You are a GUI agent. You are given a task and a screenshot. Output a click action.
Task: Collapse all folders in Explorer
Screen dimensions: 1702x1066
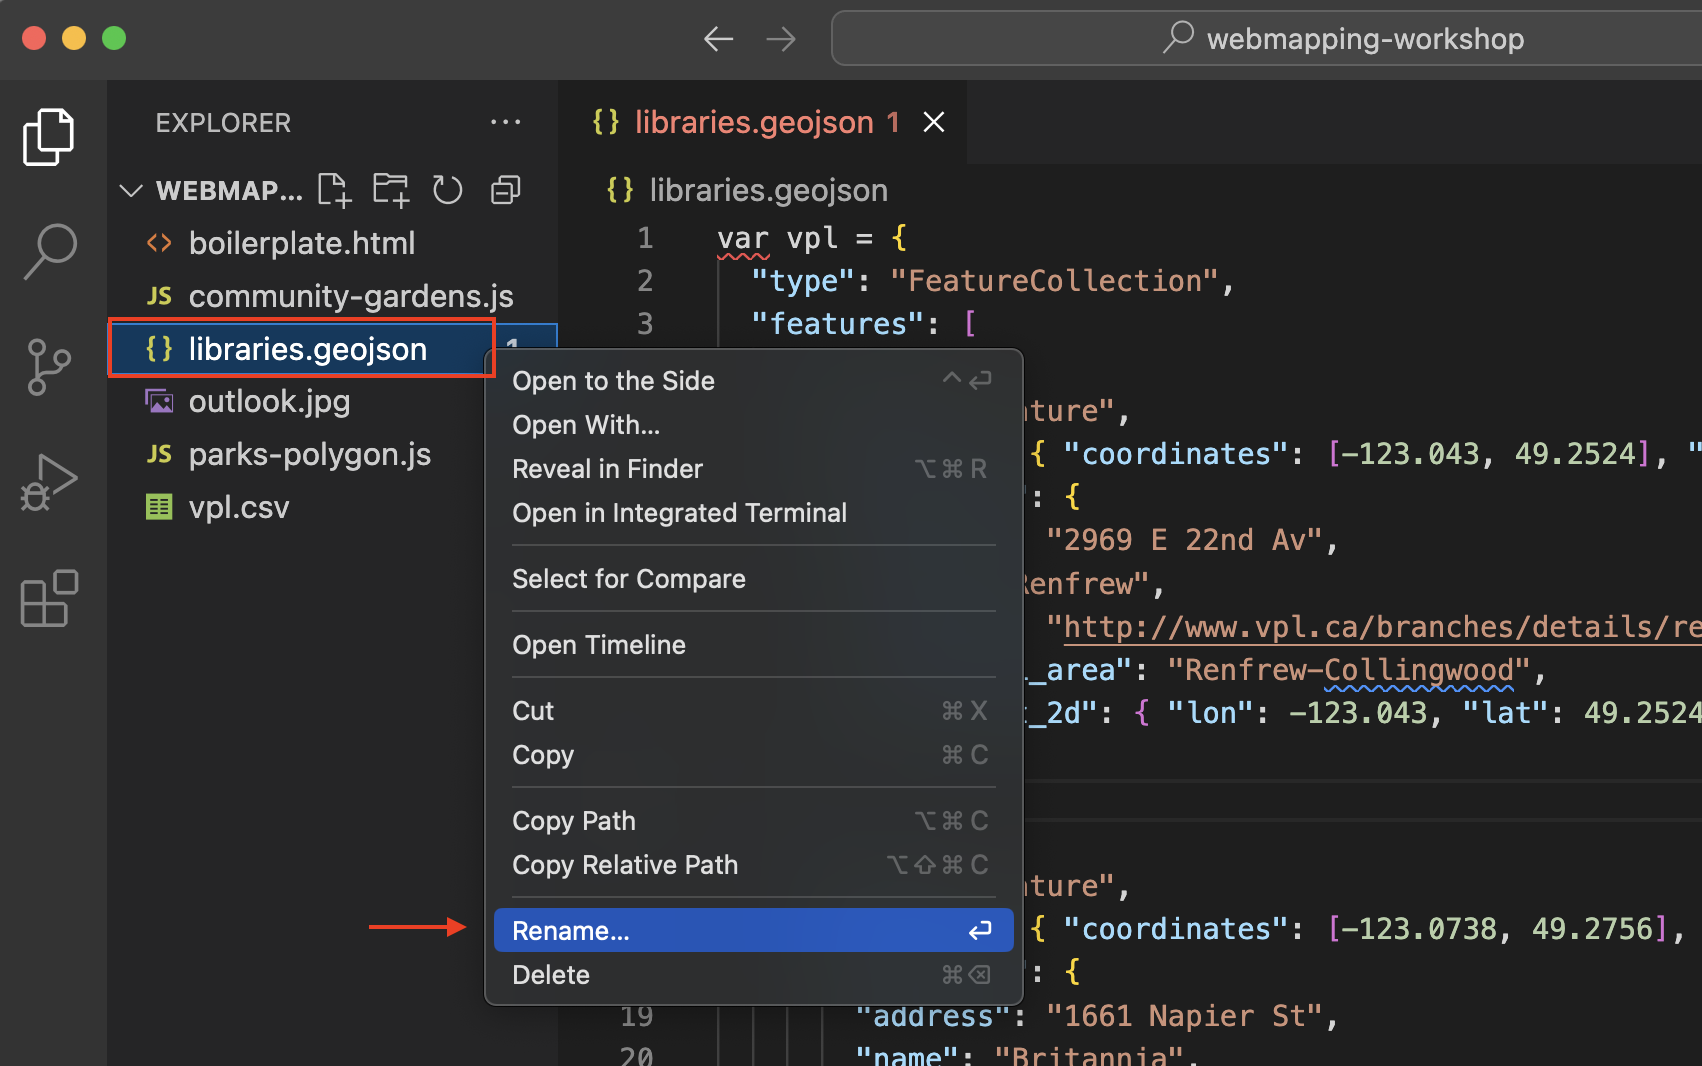click(x=506, y=190)
